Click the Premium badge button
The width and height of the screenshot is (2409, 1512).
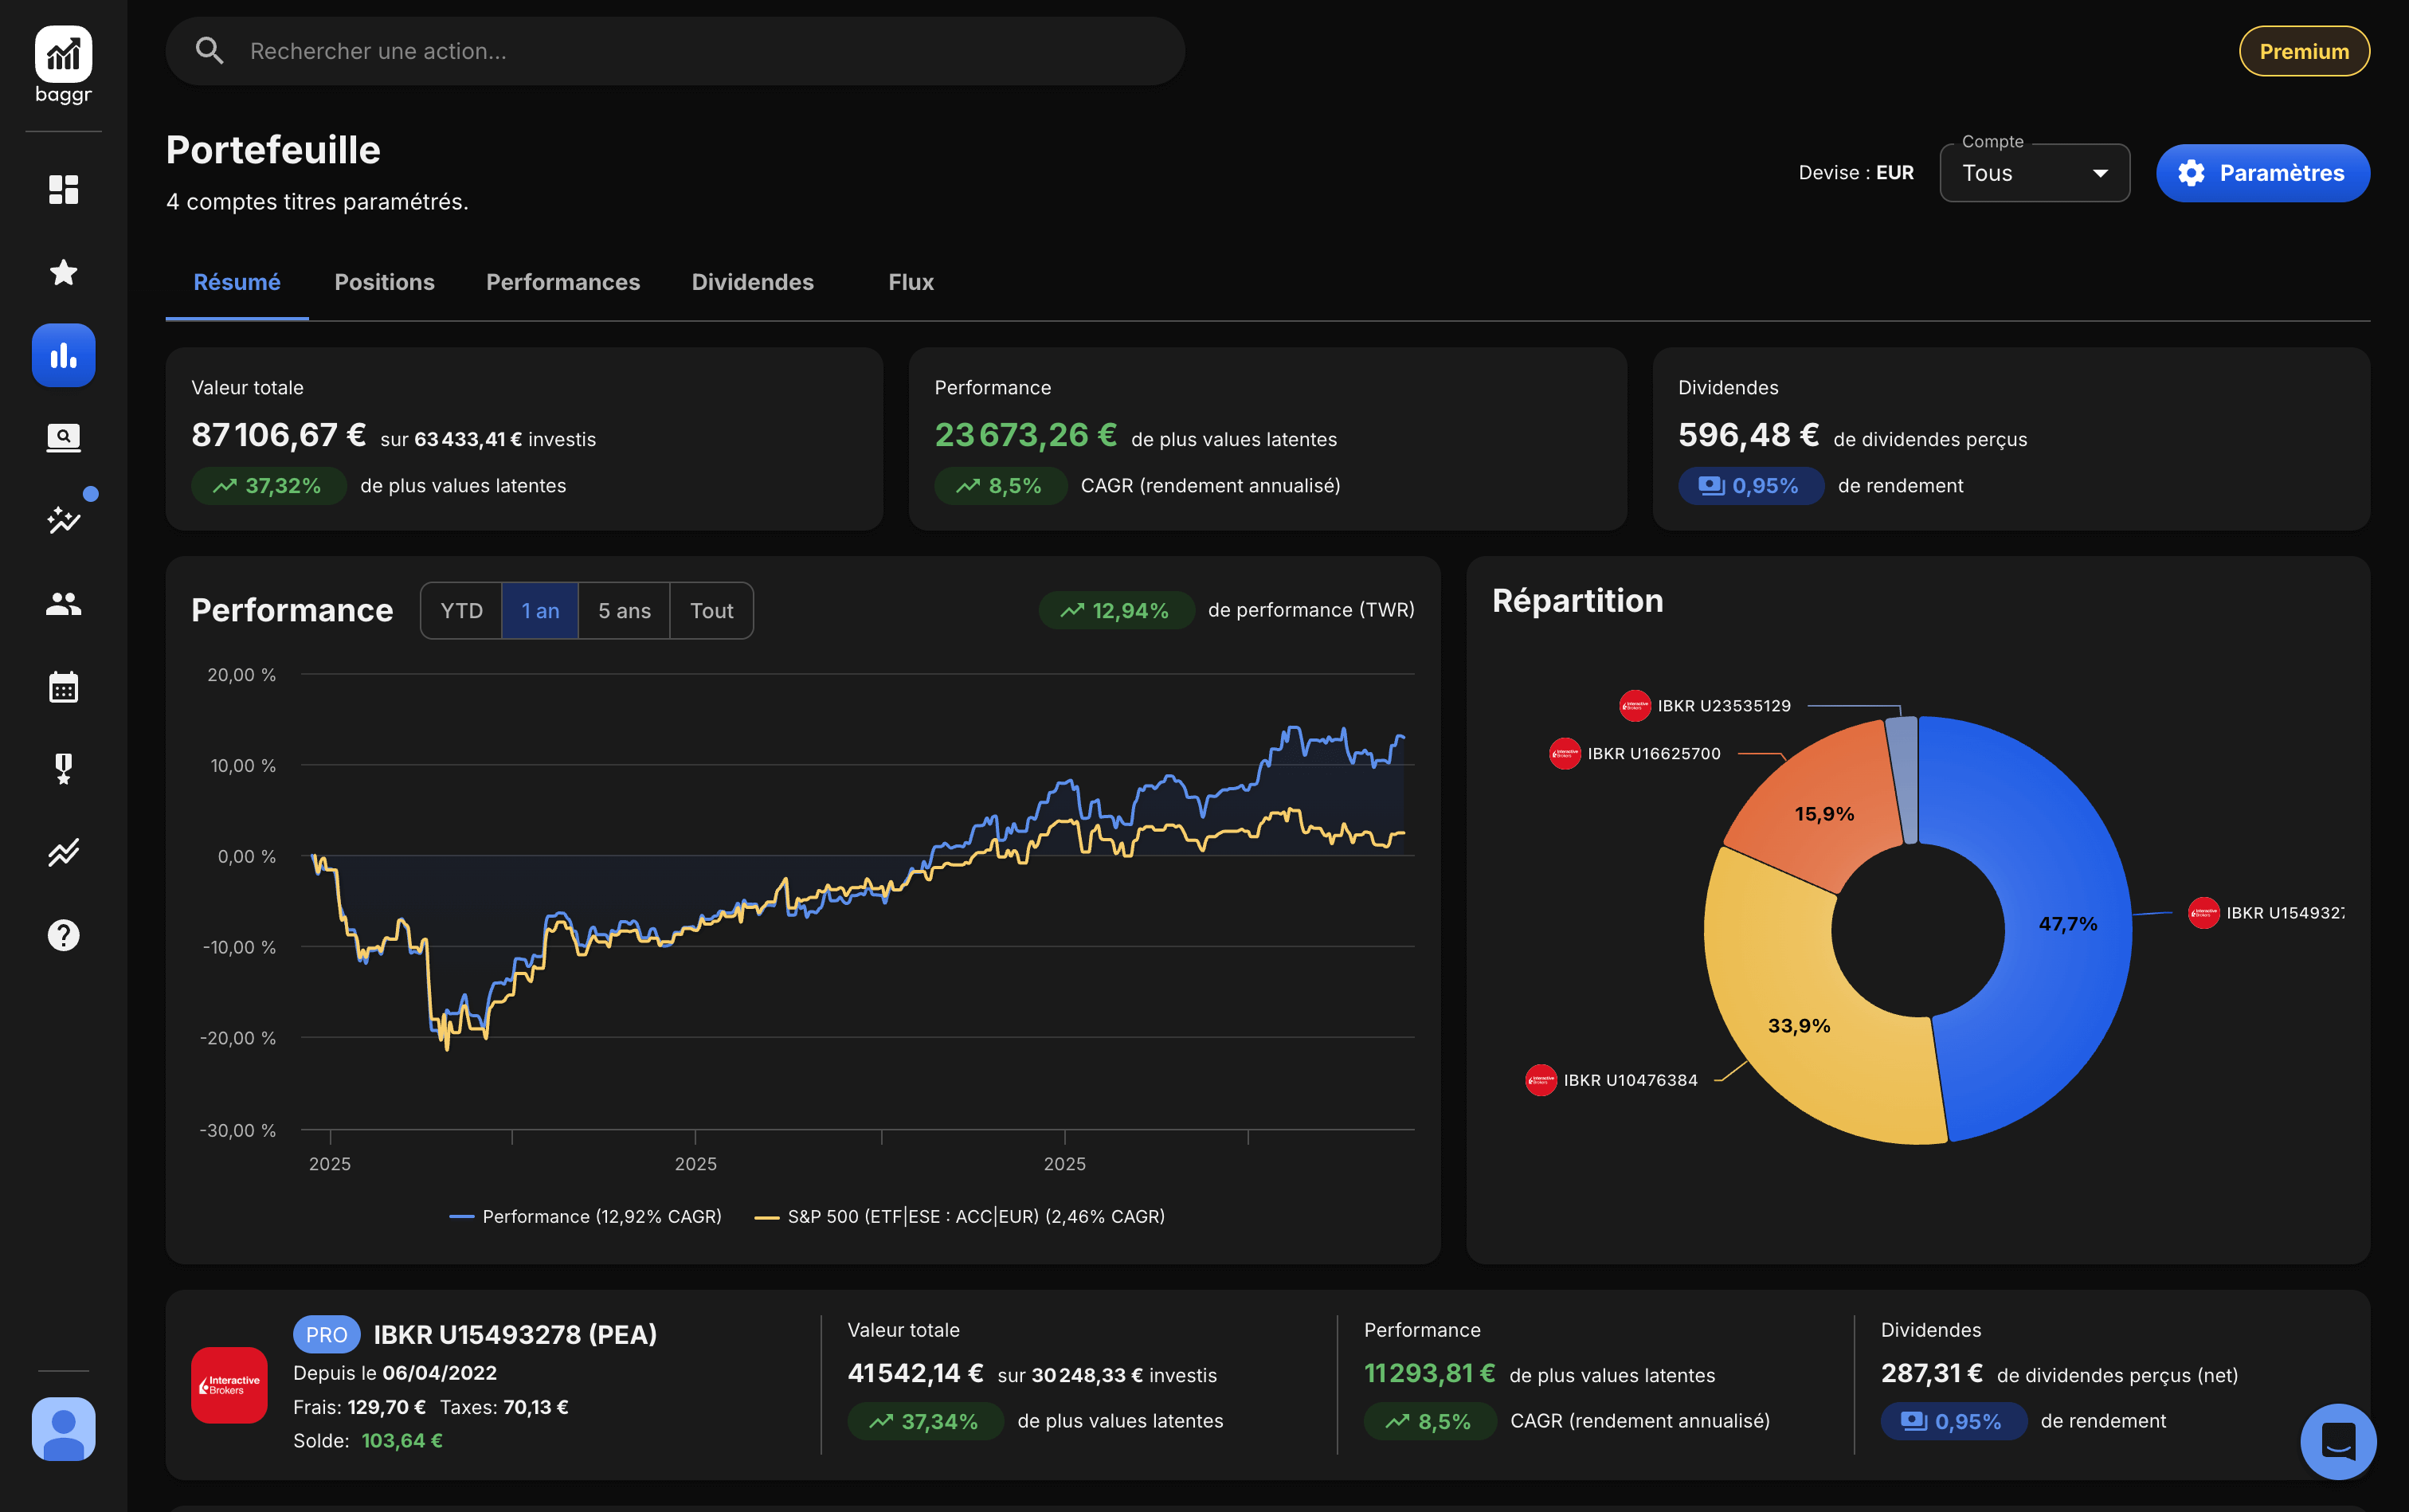point(2303,51)
